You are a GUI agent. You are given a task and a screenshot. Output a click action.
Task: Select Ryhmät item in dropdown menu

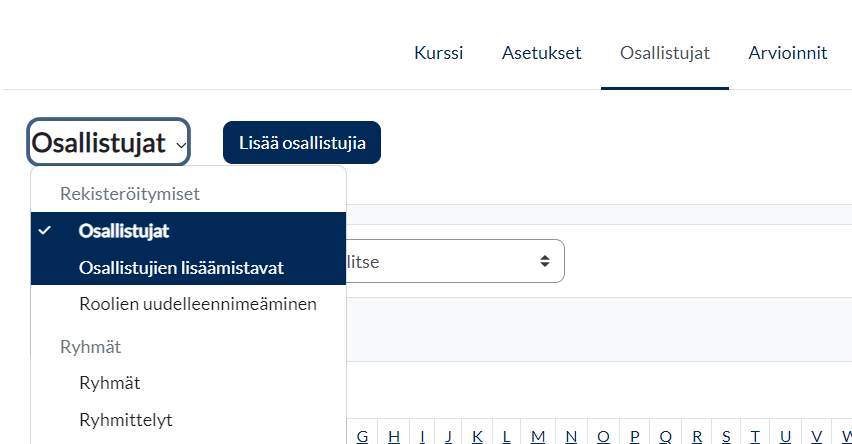pyautogui.click(x=109, y=383)
